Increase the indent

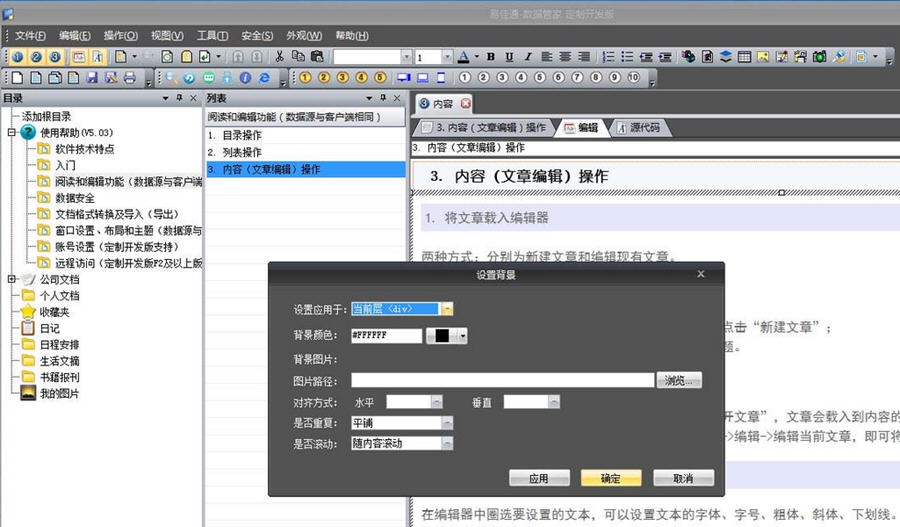click(665, 56)
